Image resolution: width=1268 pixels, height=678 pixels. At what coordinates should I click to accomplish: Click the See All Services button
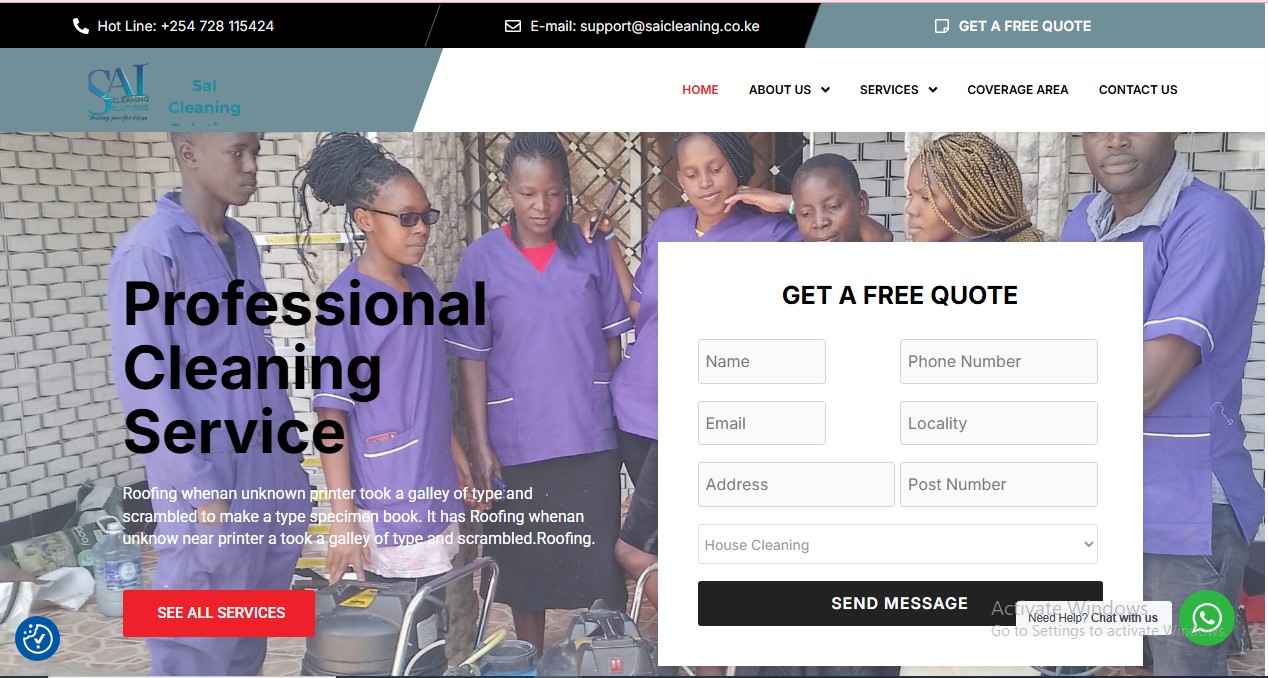point(219,613)
